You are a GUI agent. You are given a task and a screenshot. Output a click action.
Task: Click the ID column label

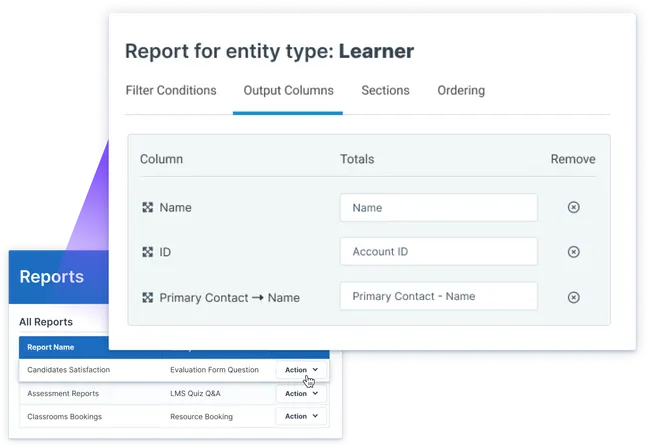point(165,252)
